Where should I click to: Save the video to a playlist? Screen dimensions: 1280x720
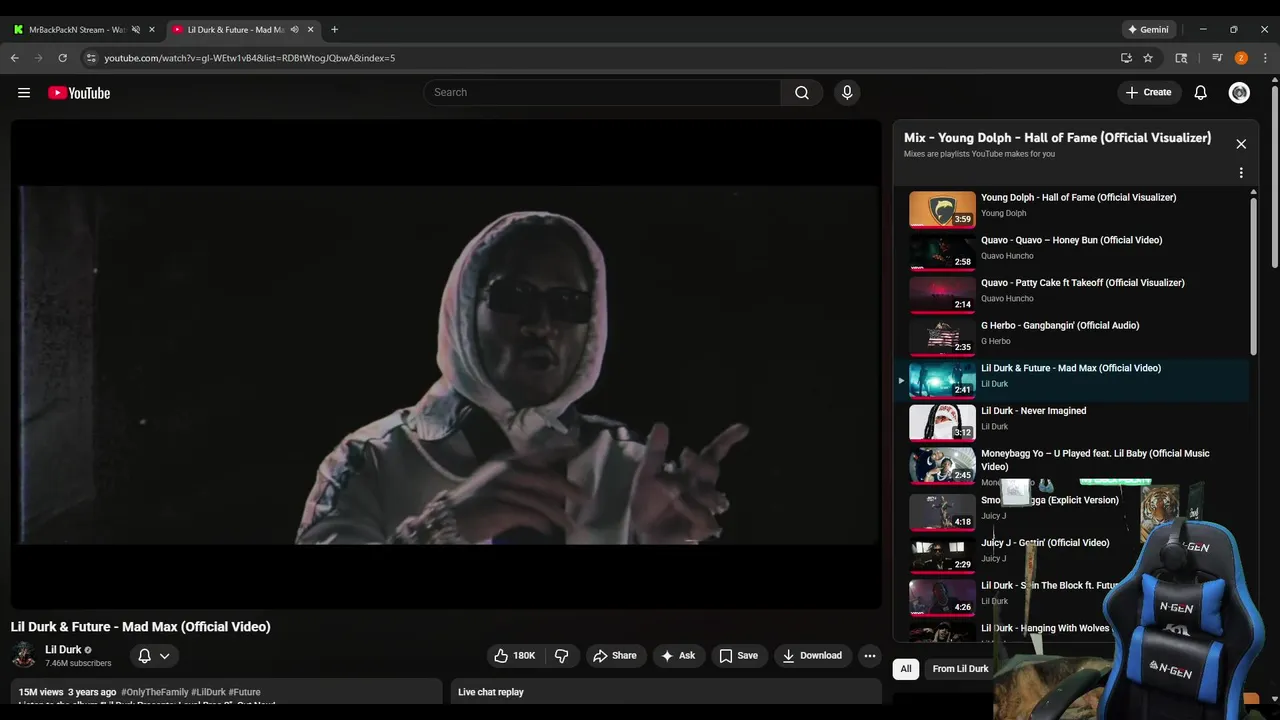738,656
